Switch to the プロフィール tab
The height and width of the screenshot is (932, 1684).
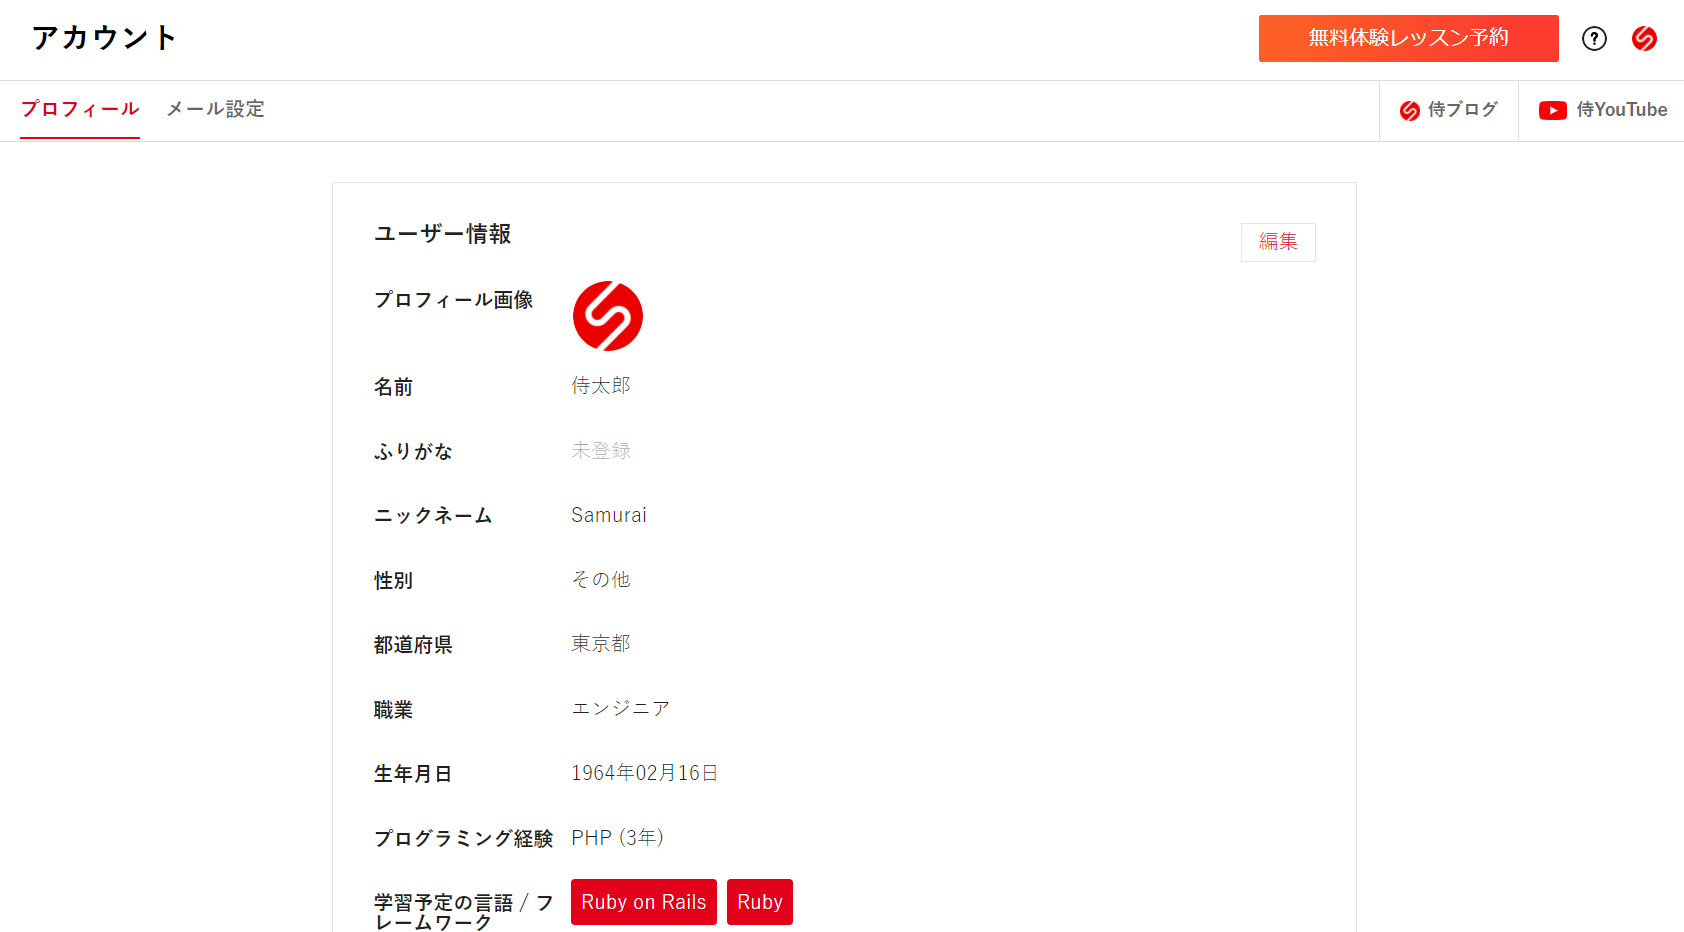click(80, 109)
